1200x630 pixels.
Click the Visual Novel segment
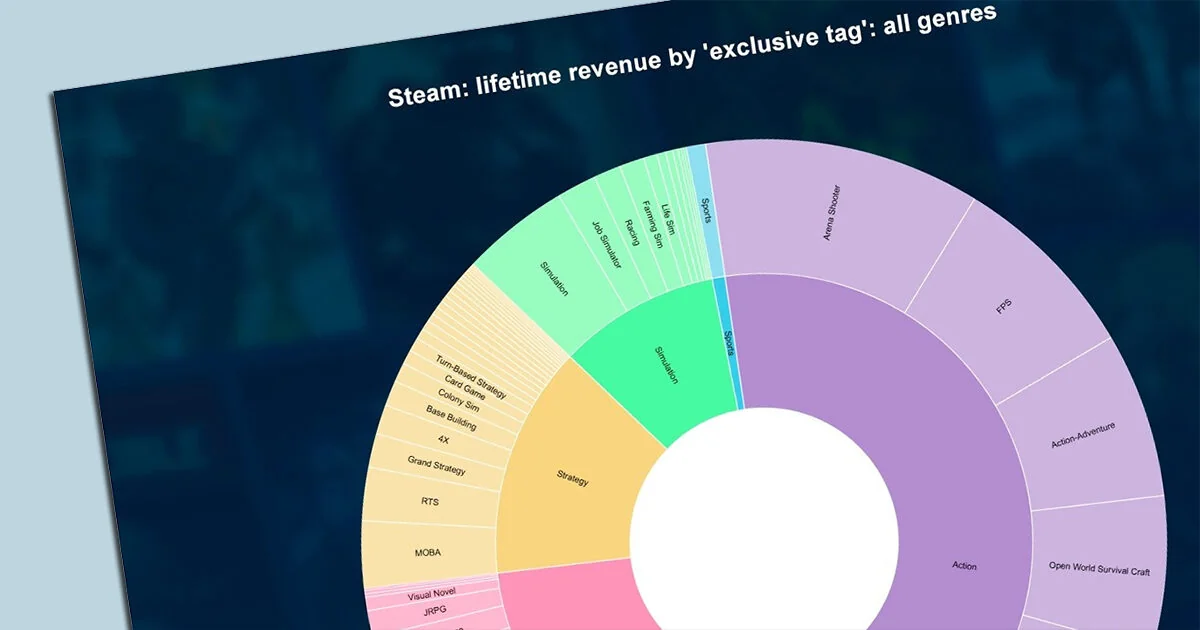pos(431,595)
